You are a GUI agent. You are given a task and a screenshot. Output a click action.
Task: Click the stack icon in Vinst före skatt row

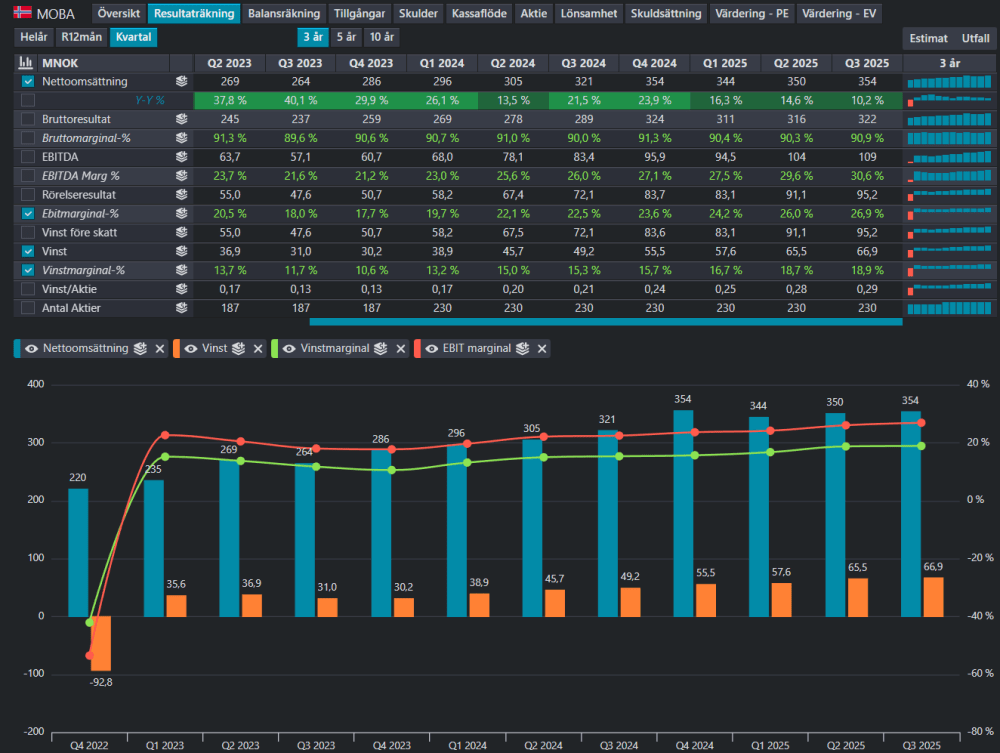182,232
